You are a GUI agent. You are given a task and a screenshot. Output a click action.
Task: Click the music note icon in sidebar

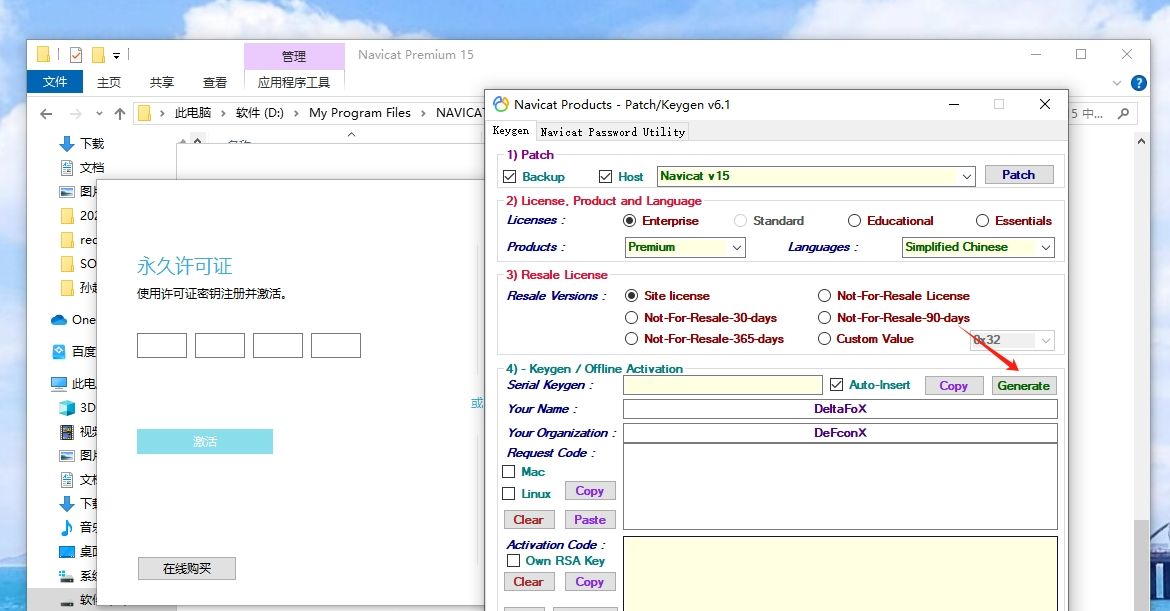click(x=67, y=527)
